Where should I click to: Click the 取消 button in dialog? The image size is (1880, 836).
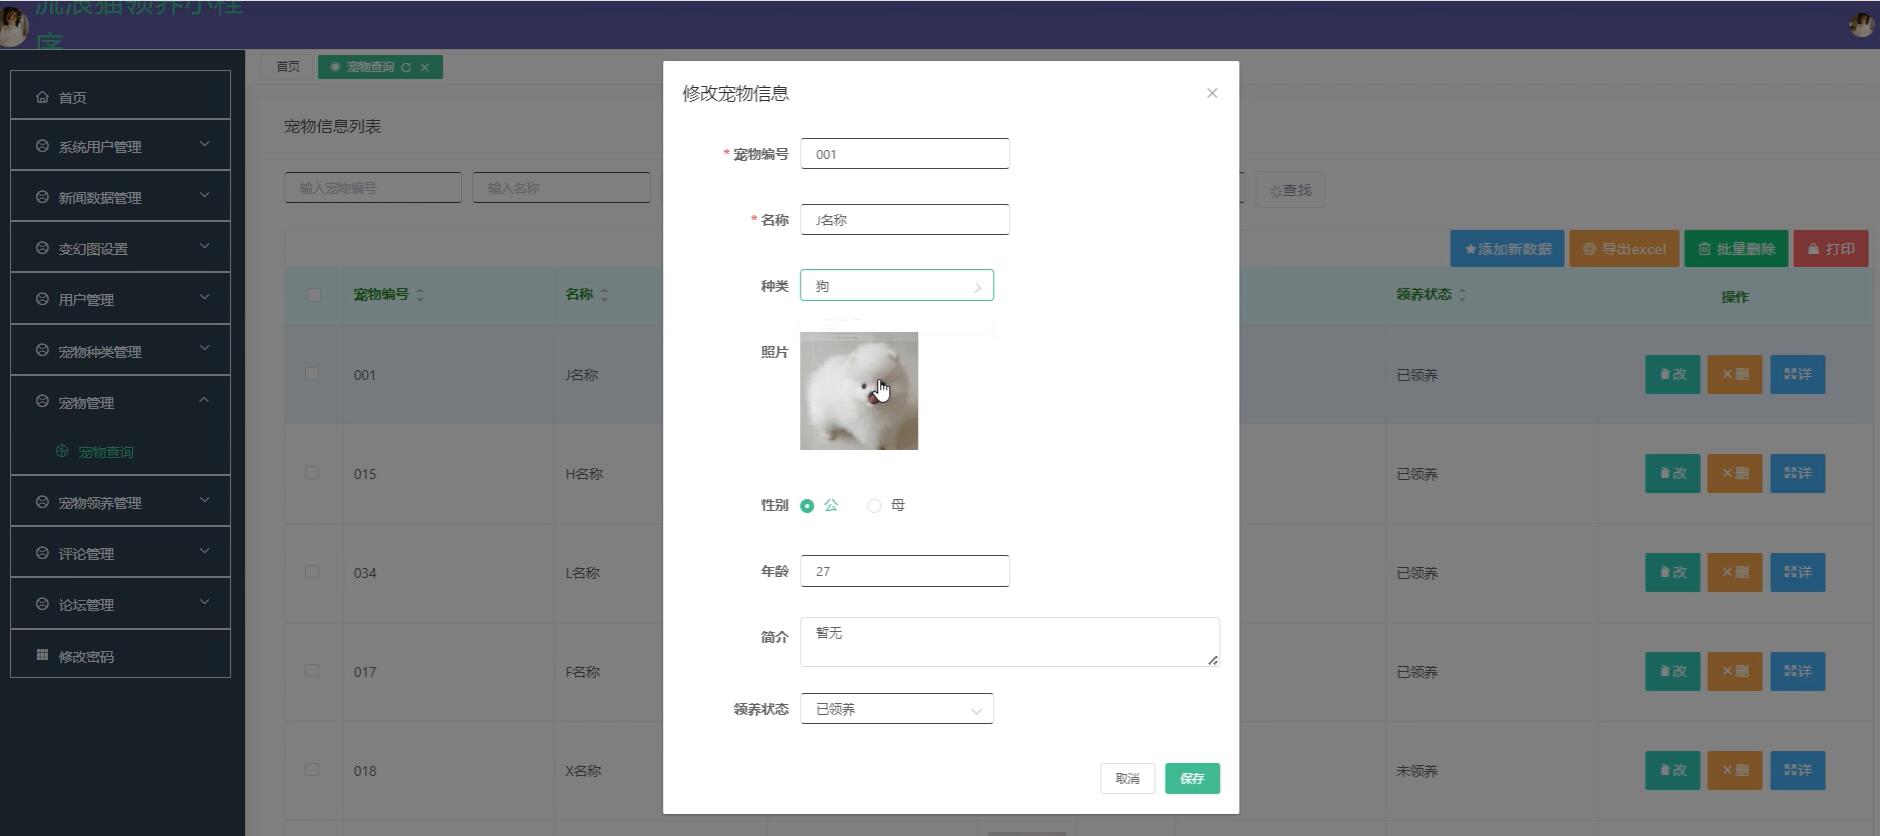pos(1128,778)
